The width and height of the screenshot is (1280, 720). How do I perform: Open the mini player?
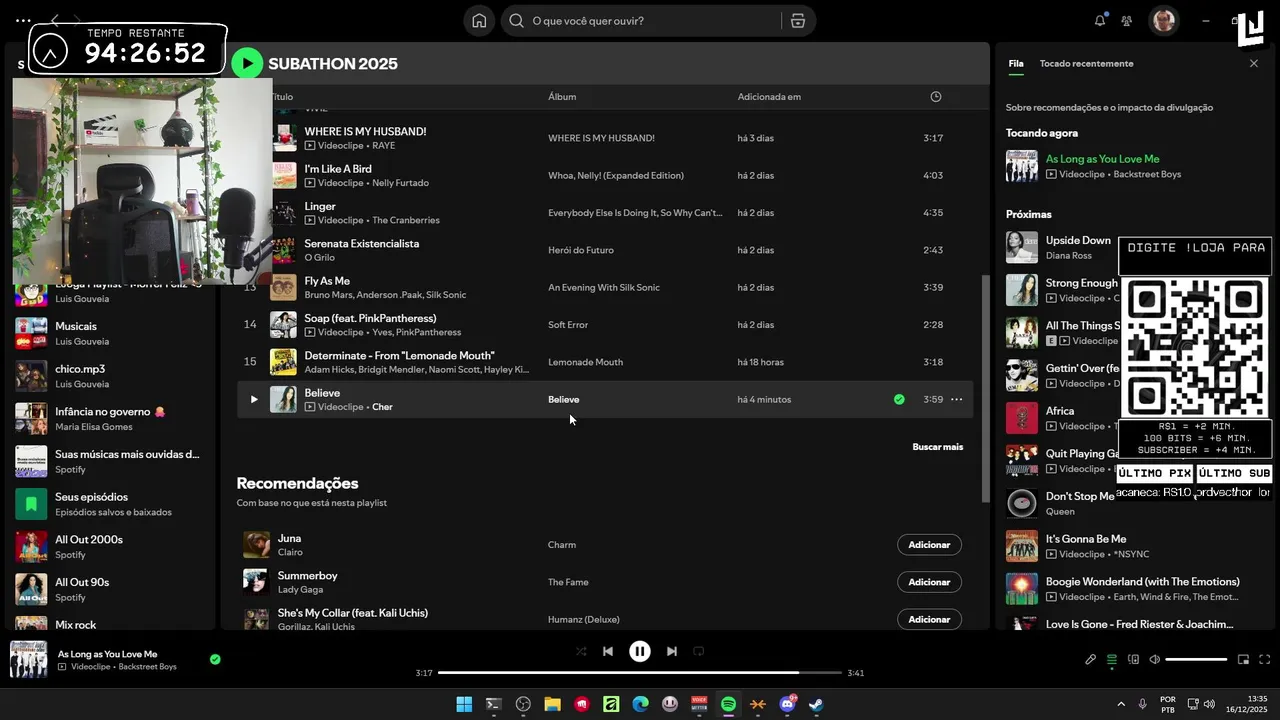coord(1243,659)
